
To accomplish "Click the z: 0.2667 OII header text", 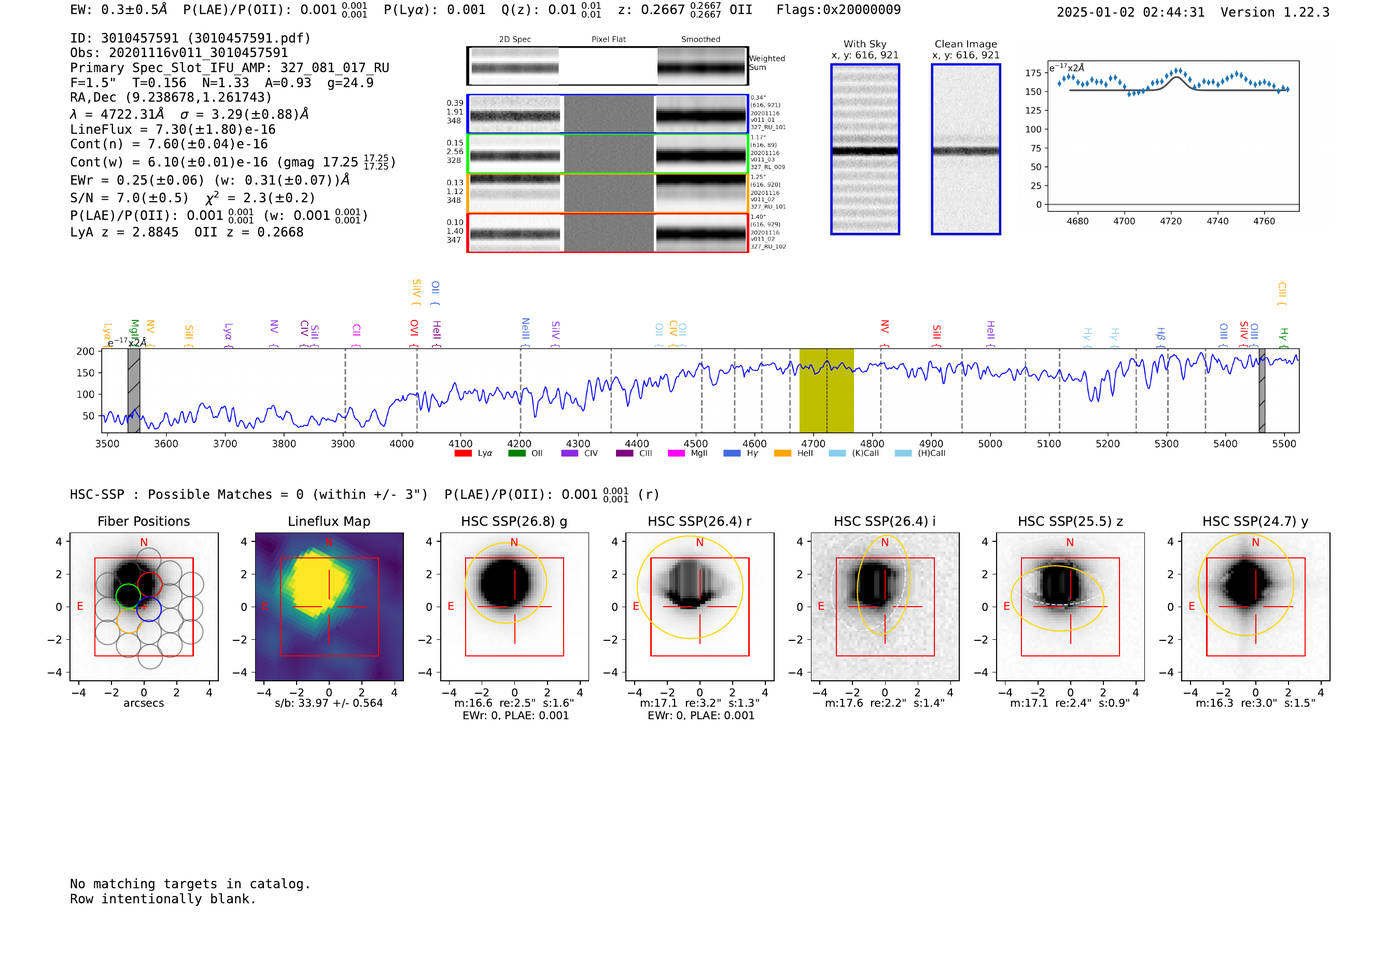I will (x=685, y=10).
